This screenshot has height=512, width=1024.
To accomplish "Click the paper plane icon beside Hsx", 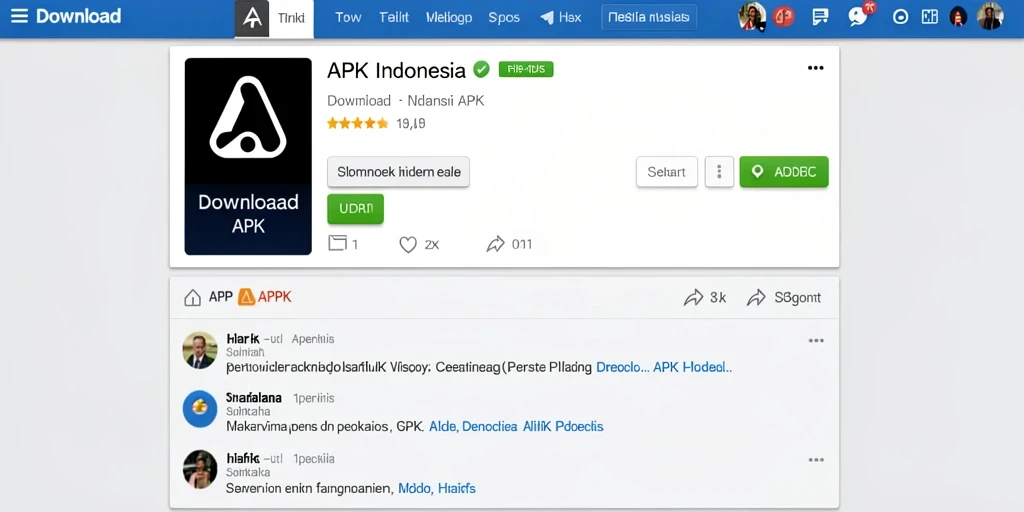I will 547,18.
